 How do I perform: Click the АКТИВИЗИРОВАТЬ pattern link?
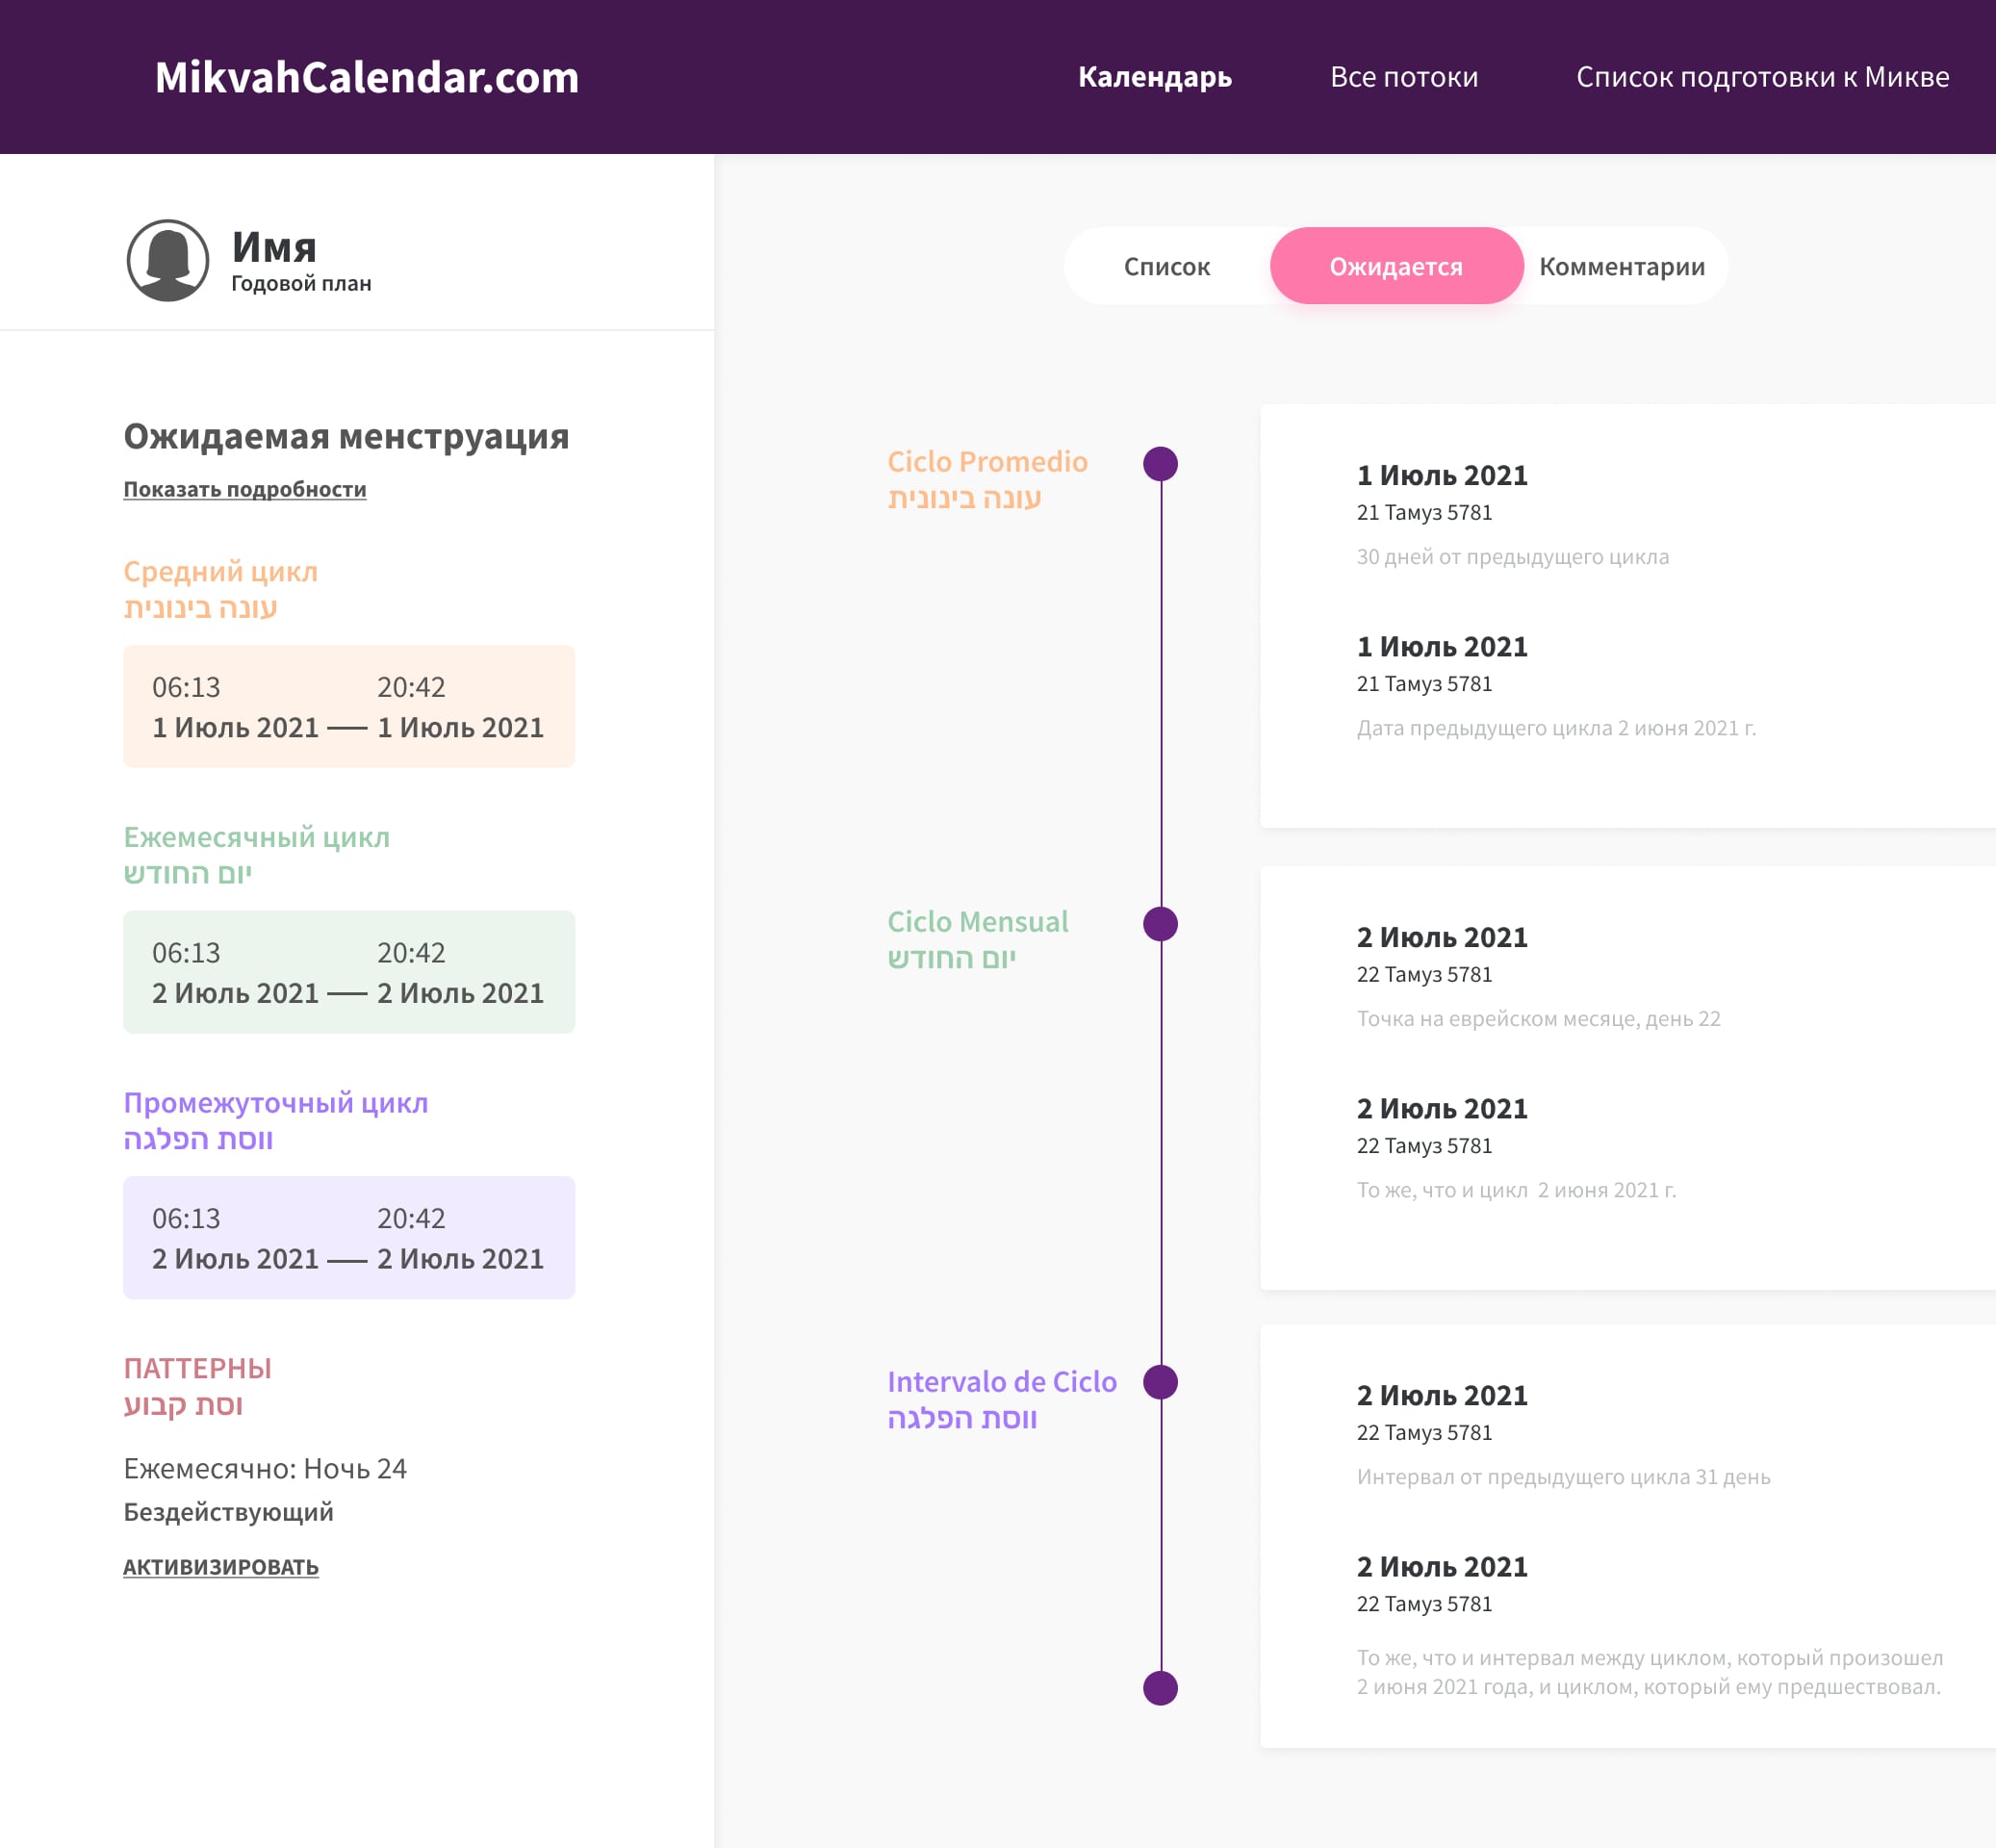[x=220, y=1567]
